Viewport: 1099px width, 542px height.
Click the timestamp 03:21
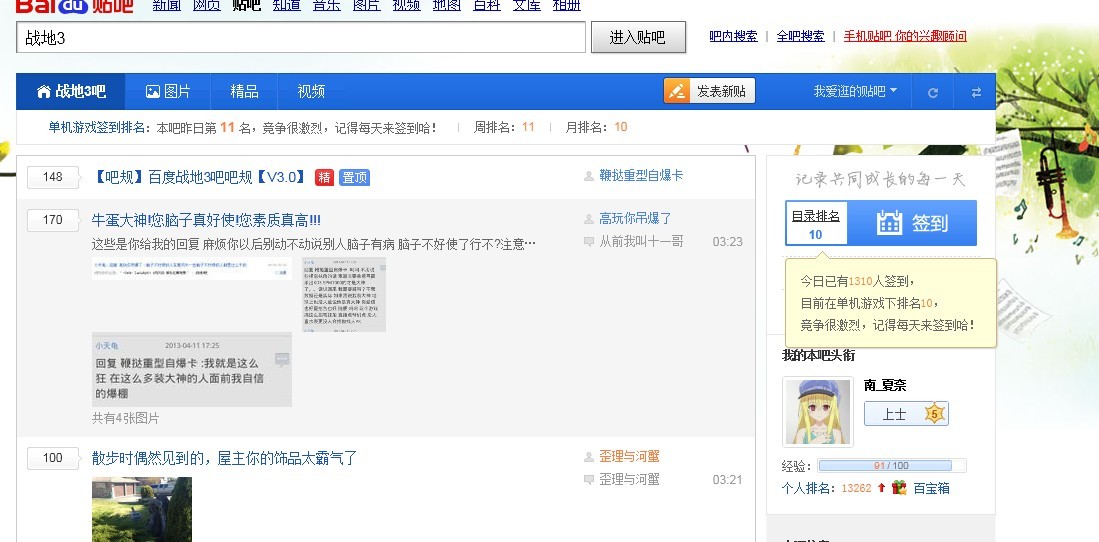[728, 480]
